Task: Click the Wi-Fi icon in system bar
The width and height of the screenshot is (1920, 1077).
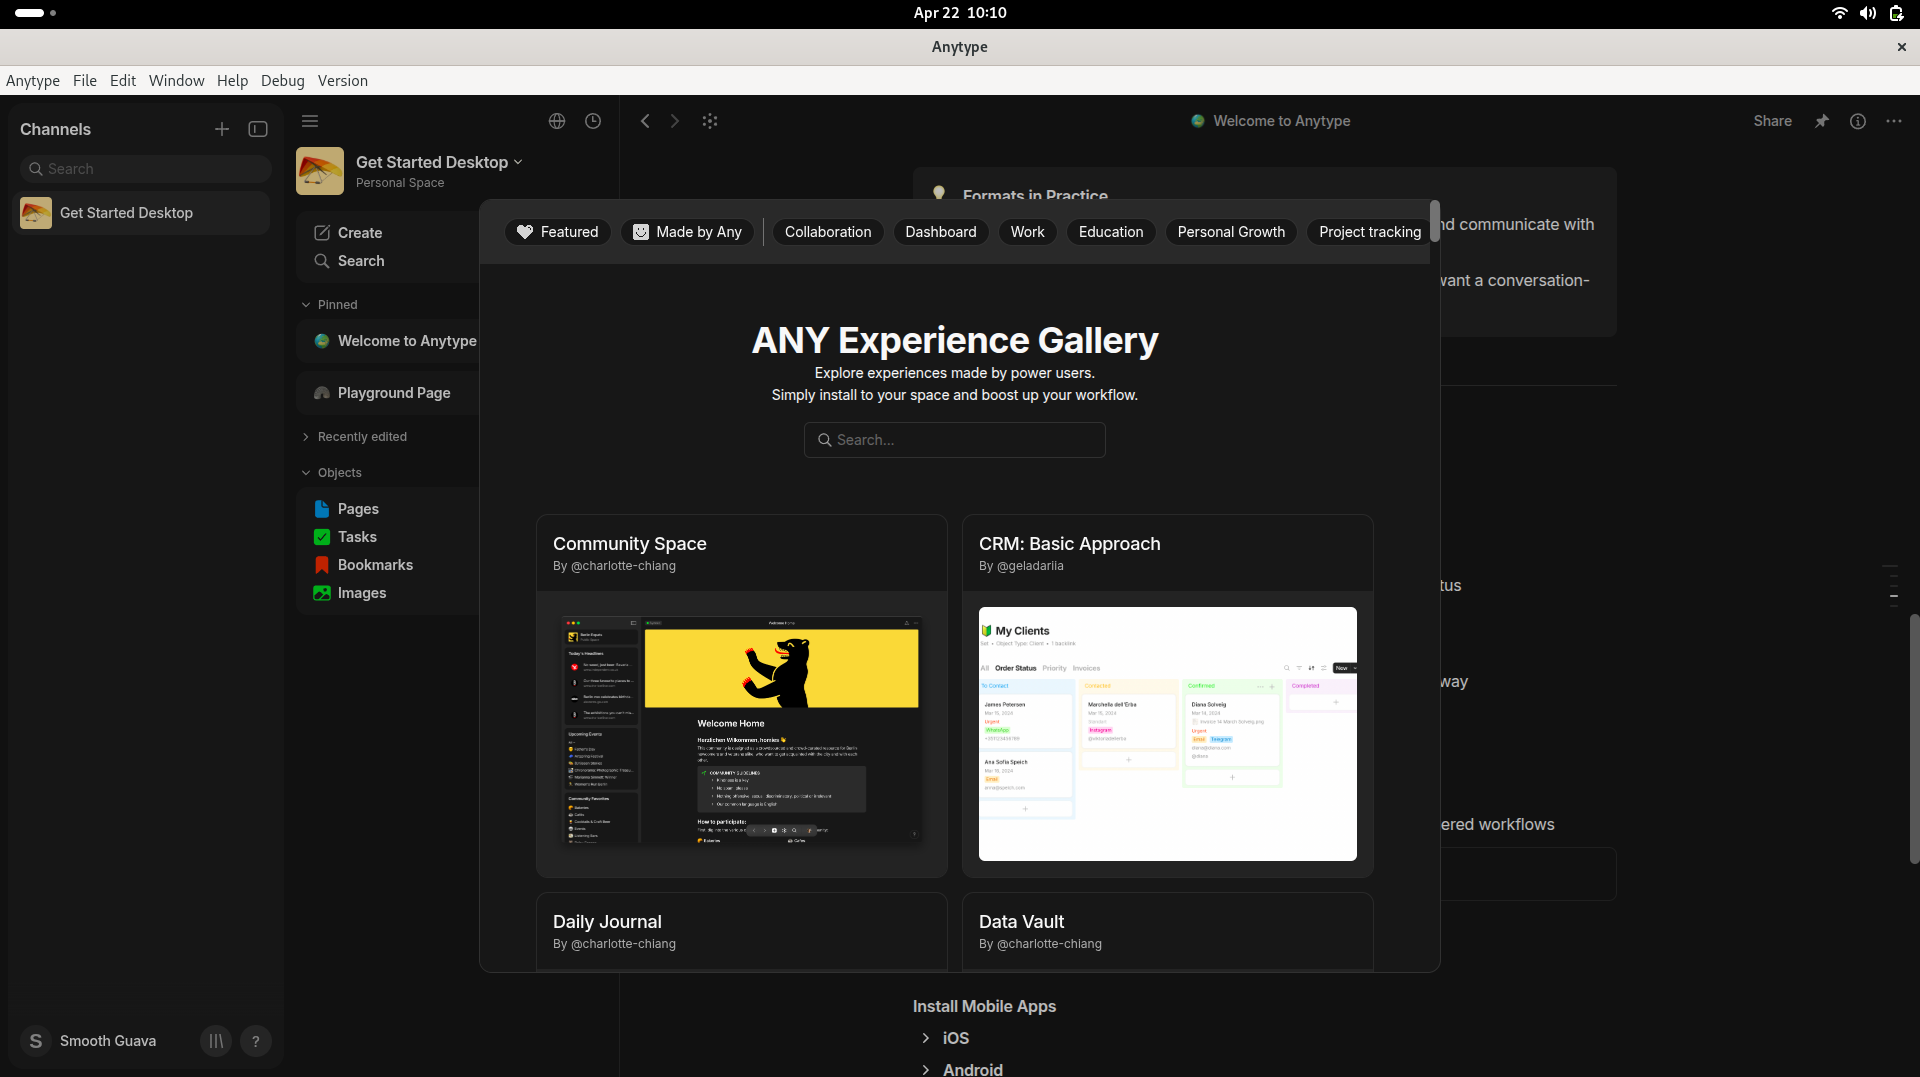Action: tap(1839, 13)
